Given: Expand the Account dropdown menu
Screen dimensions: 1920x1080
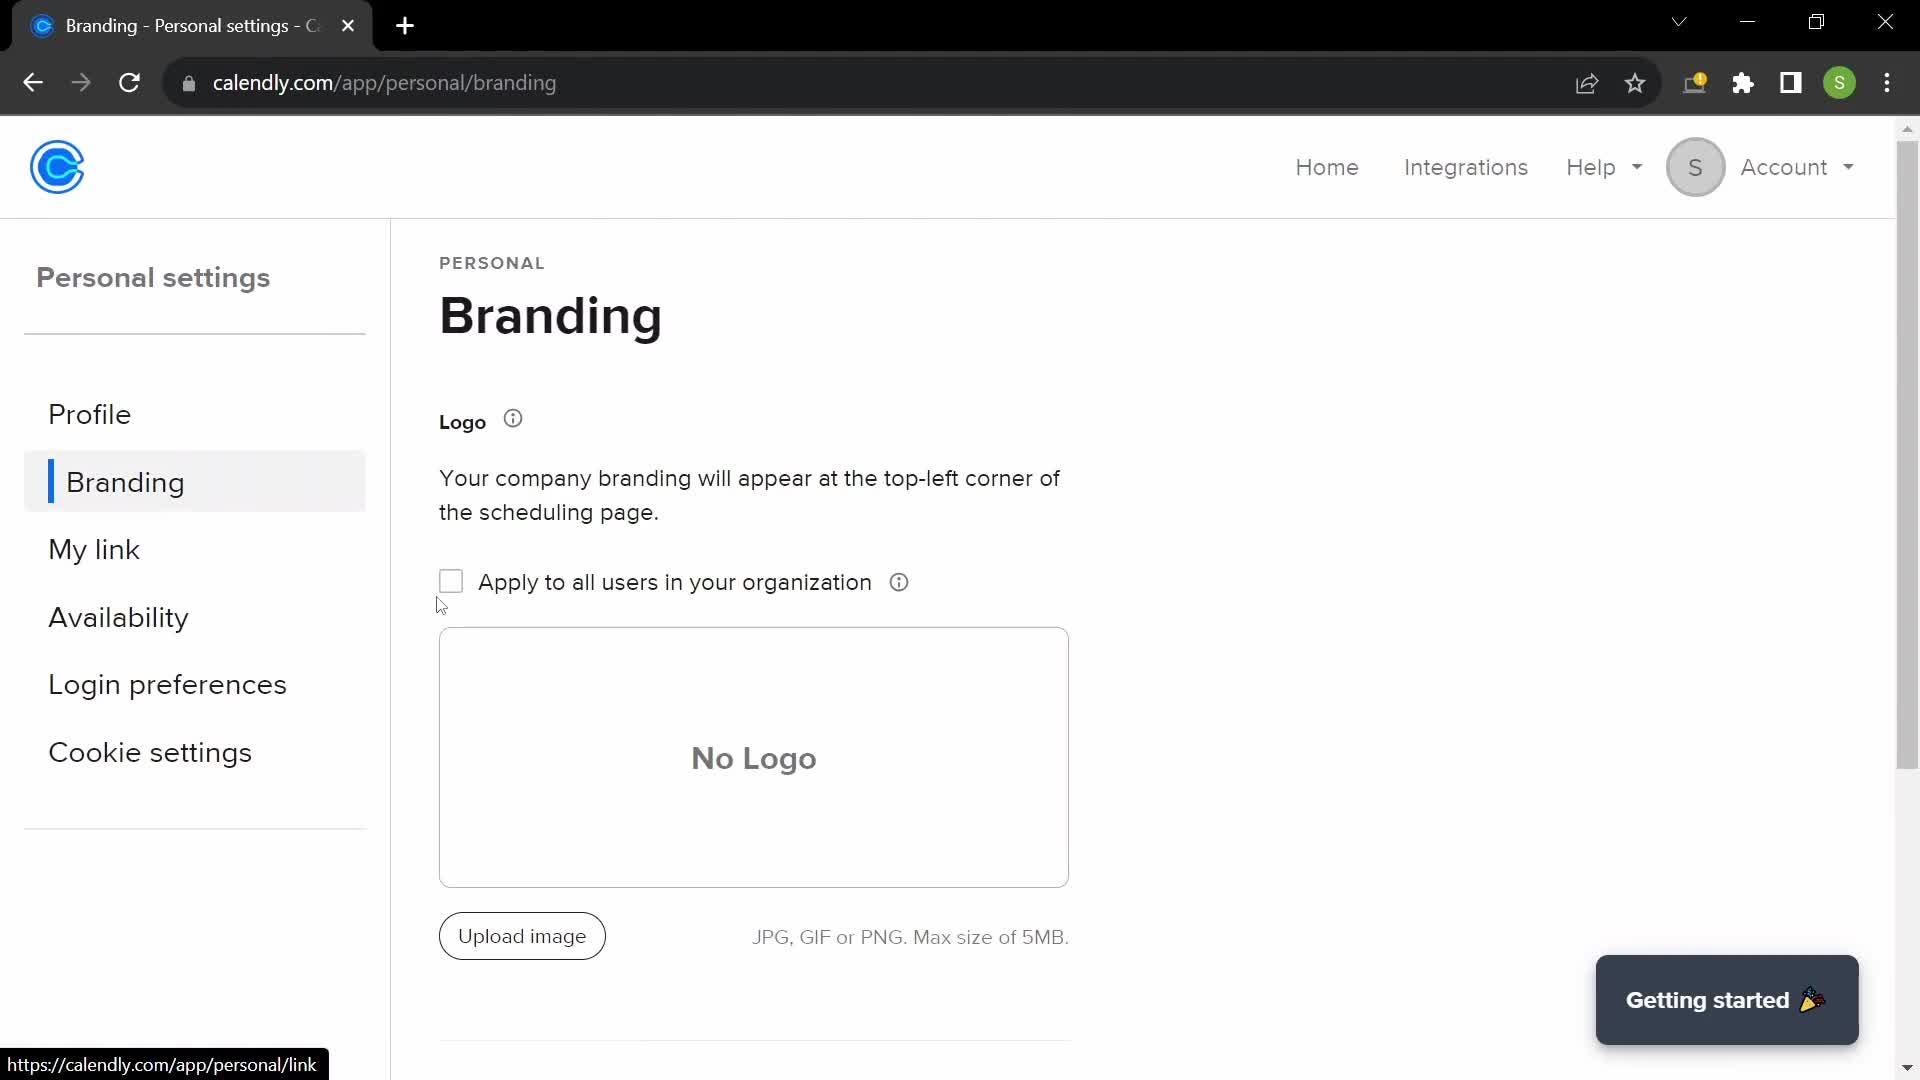Looking at the screenshot, I should 1796,167.
